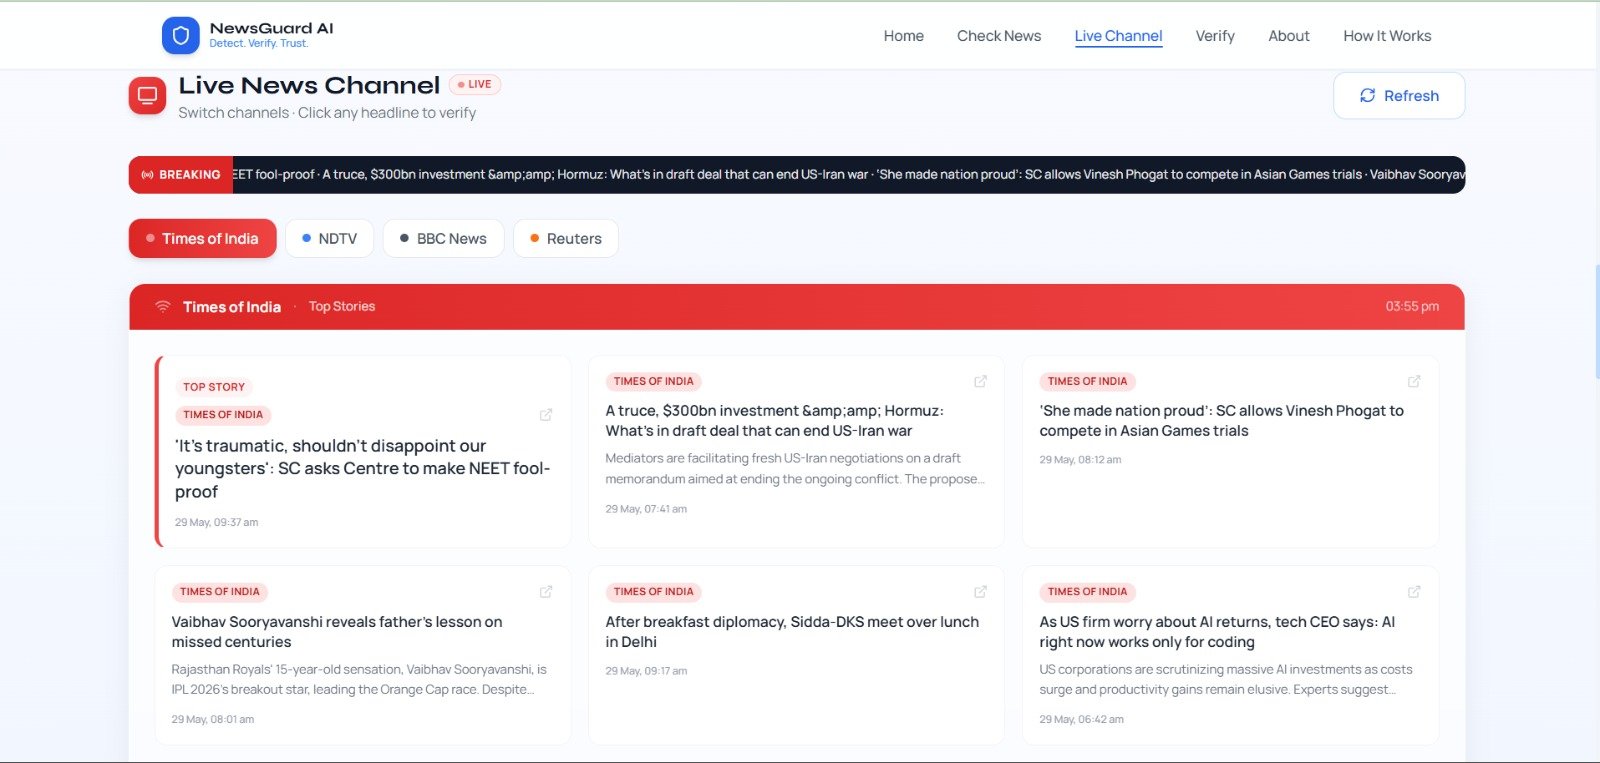The width and height of the screenshot is (1600, 763).
Task: Verify headline about Vinesh Phogat Asian Games trials
Action: click(1222, 421)
